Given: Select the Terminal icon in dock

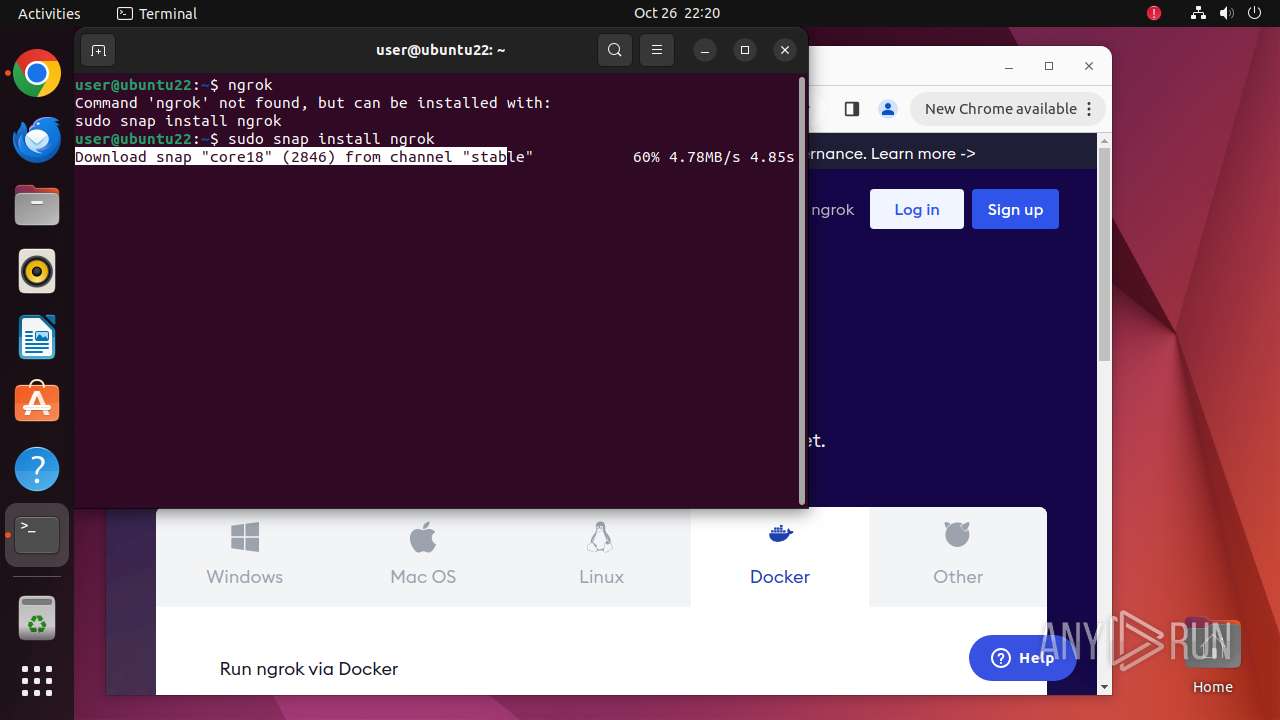Looking at the screenshot, I should coord(37,535).
